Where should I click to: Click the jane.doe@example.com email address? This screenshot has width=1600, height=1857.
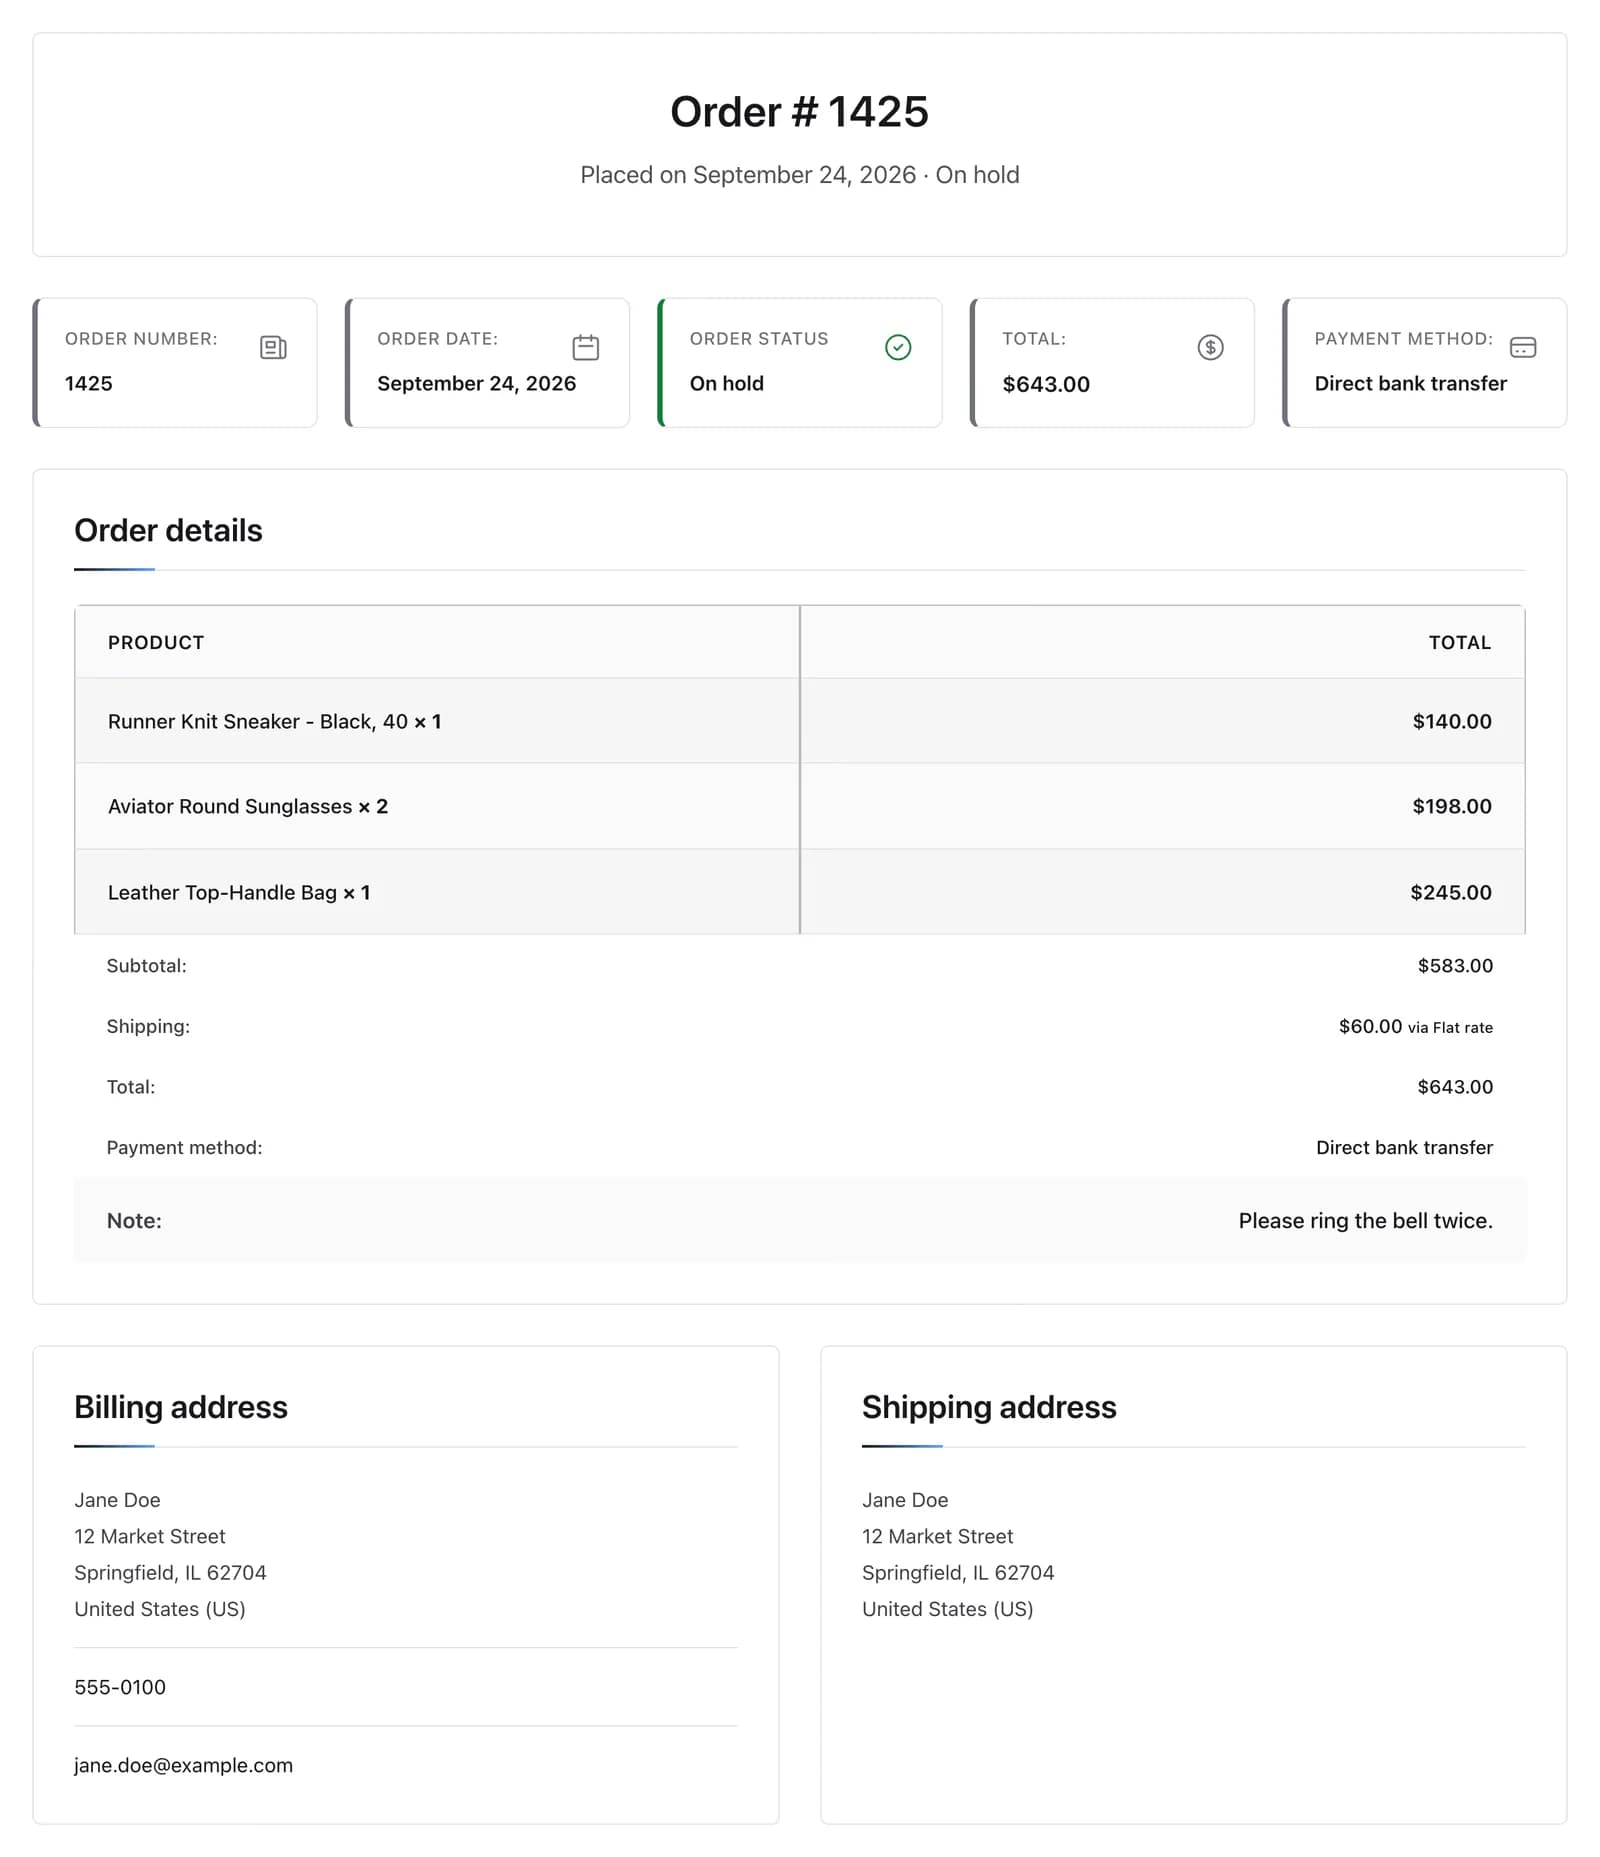[184, 1765]
